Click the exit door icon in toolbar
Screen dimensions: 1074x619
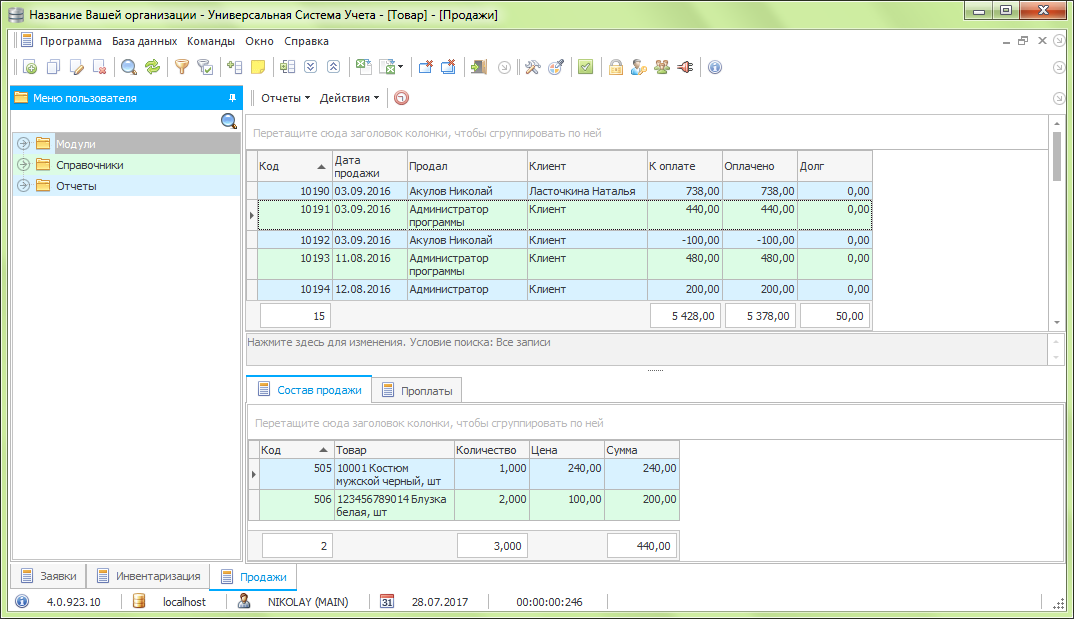point(479,67)
